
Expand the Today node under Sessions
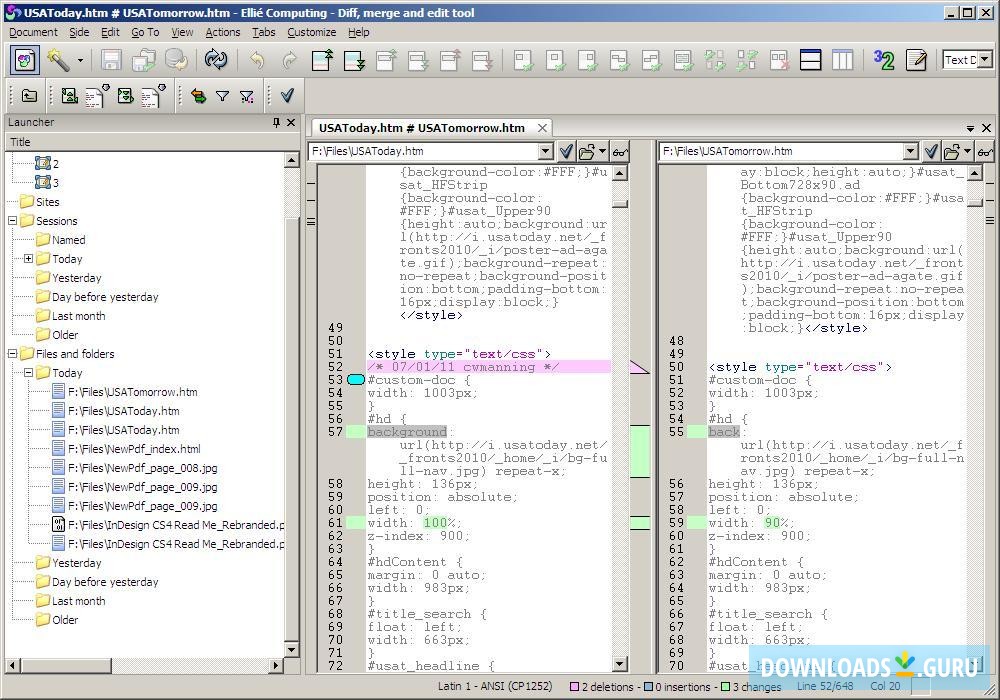click(x=29, y=259)
